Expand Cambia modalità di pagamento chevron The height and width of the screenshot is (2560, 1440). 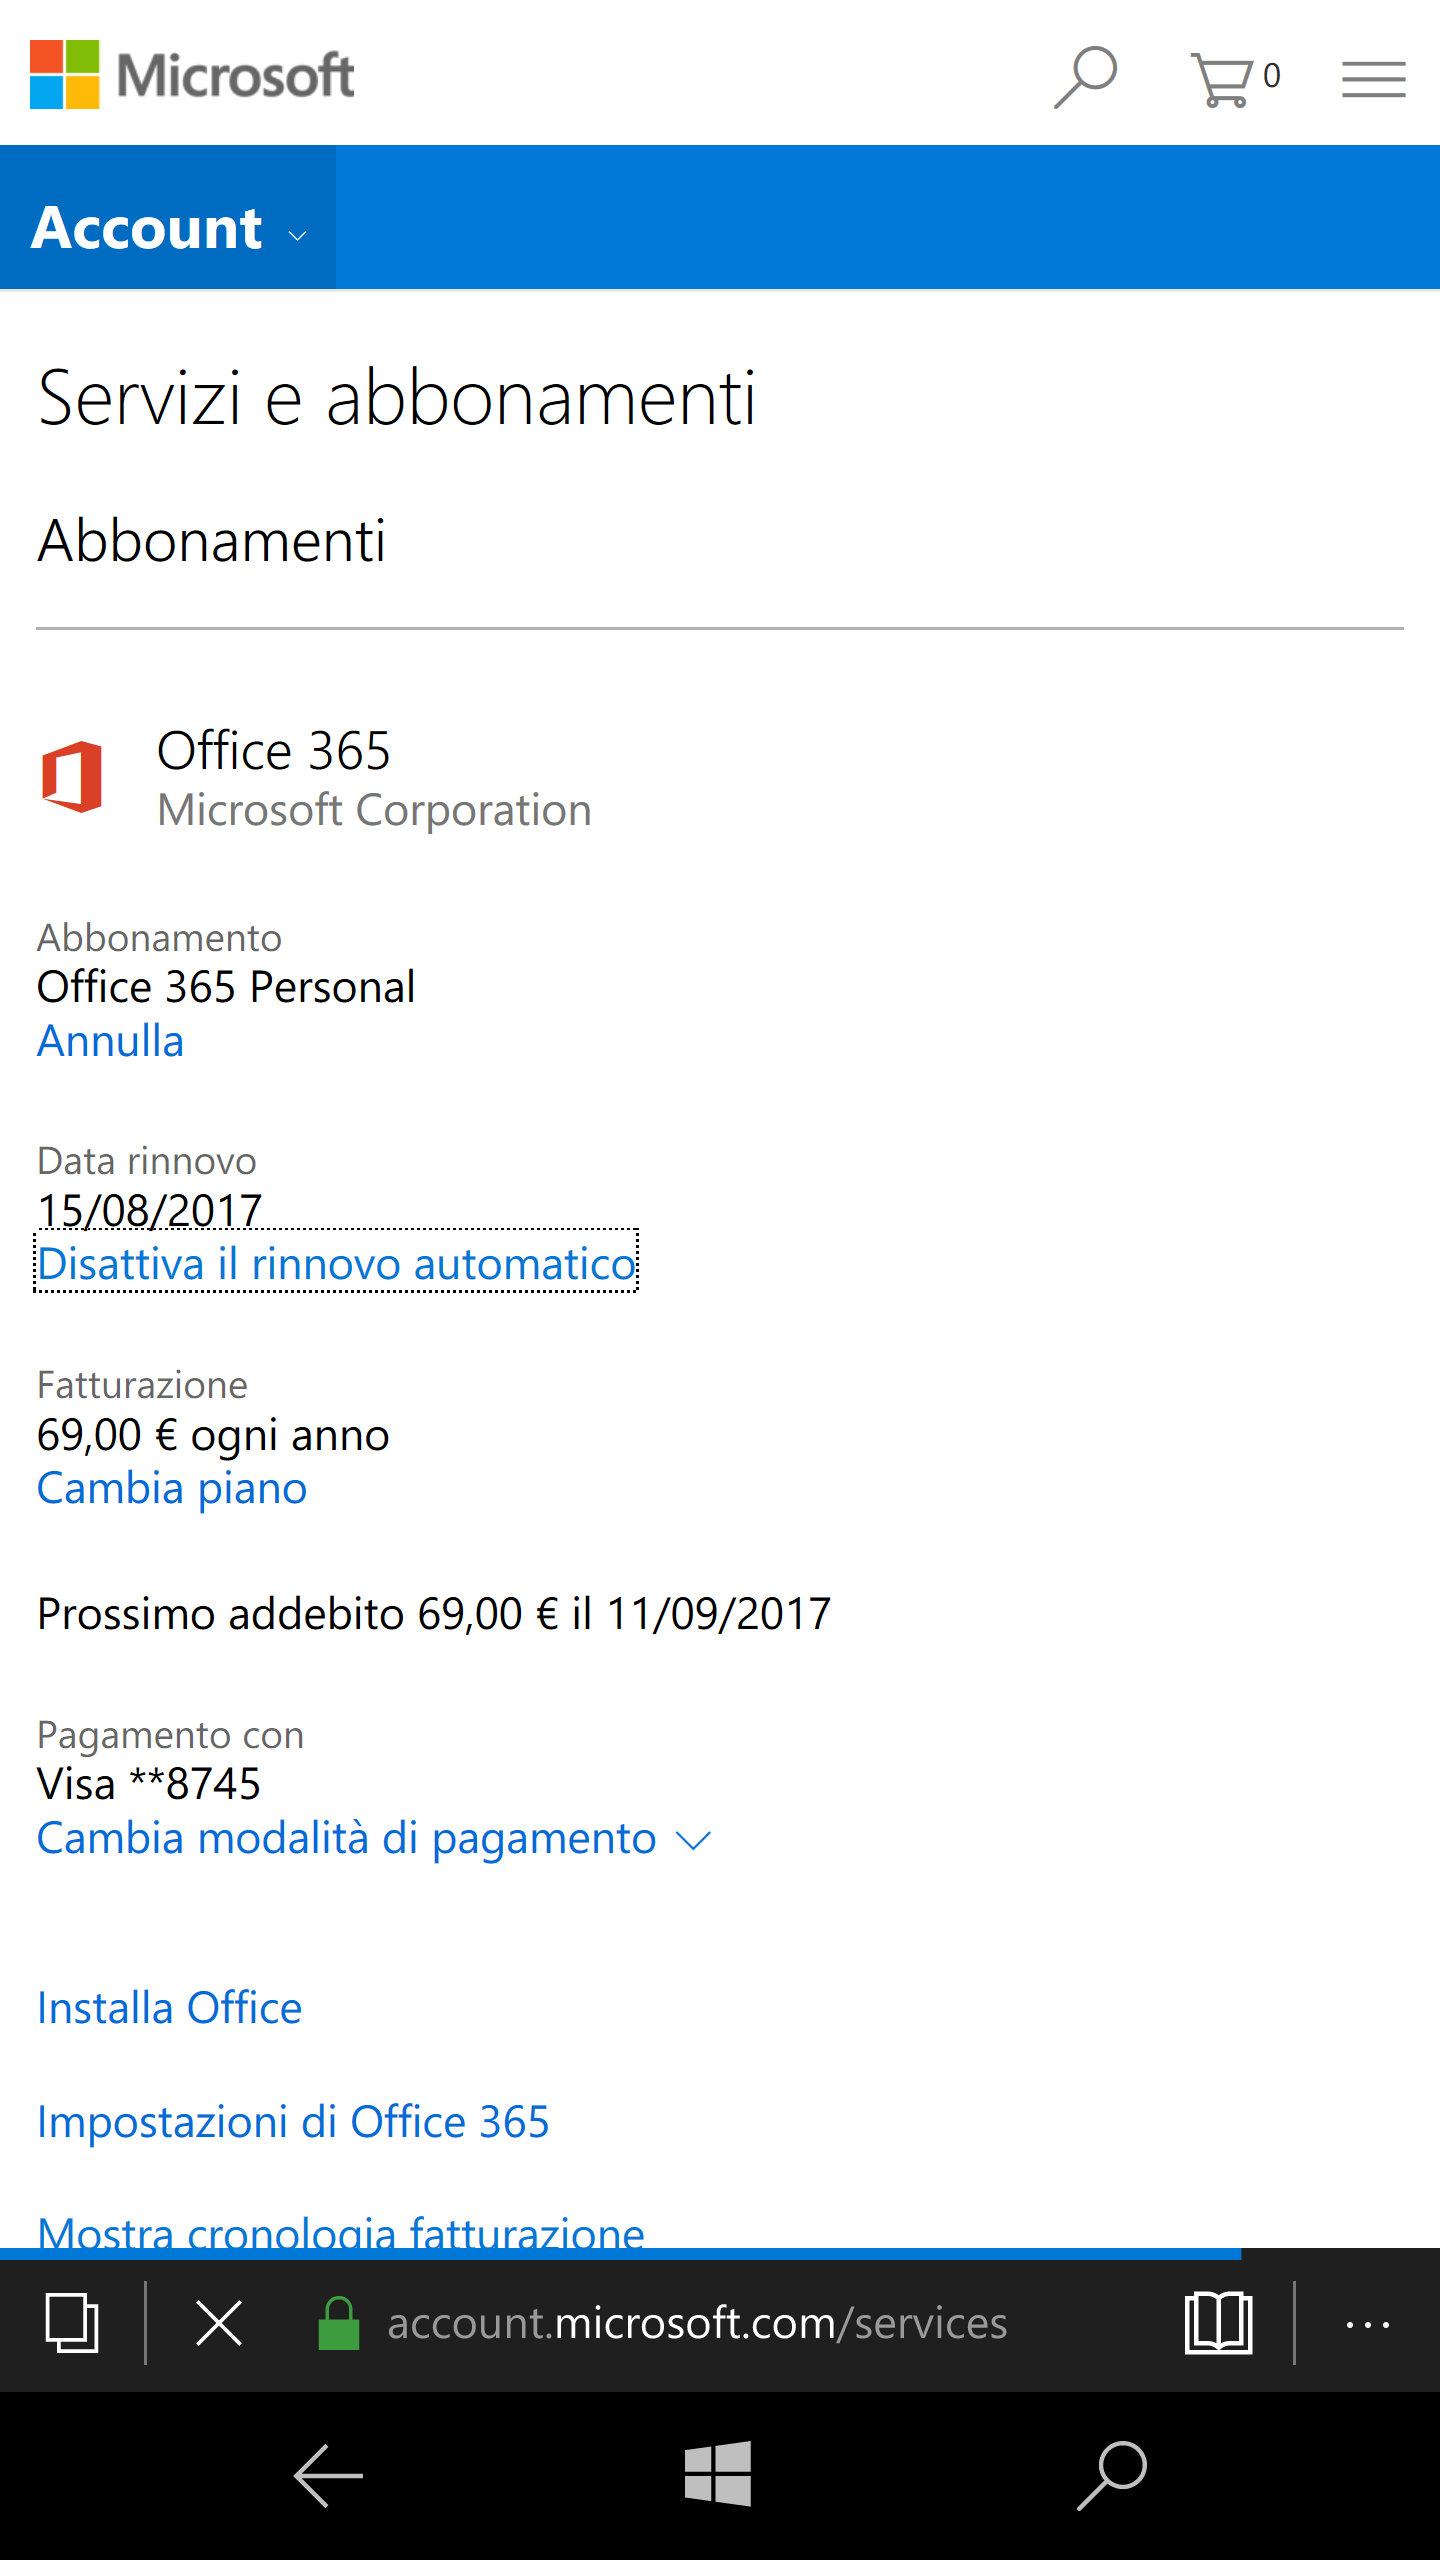(x=693, y=1840)
